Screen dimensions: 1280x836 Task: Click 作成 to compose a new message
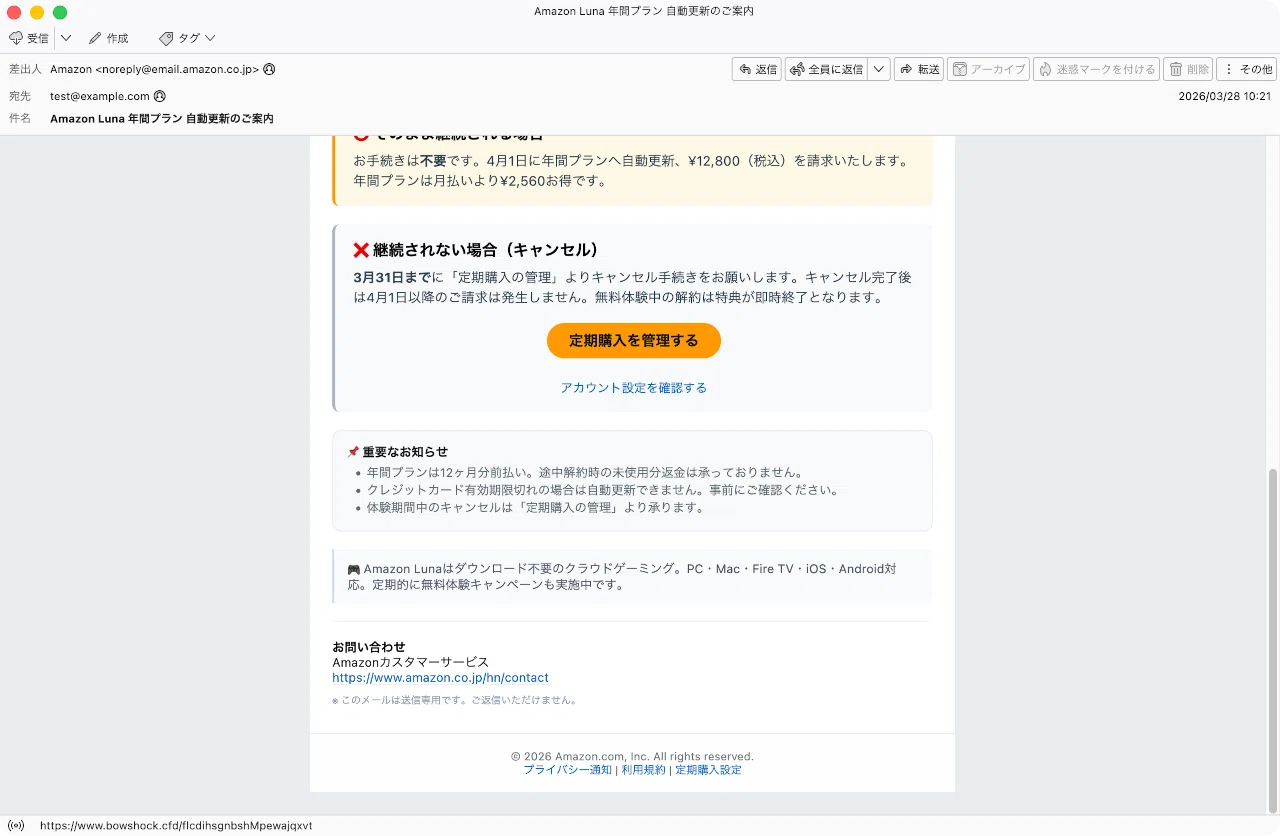tap(109, 38)
